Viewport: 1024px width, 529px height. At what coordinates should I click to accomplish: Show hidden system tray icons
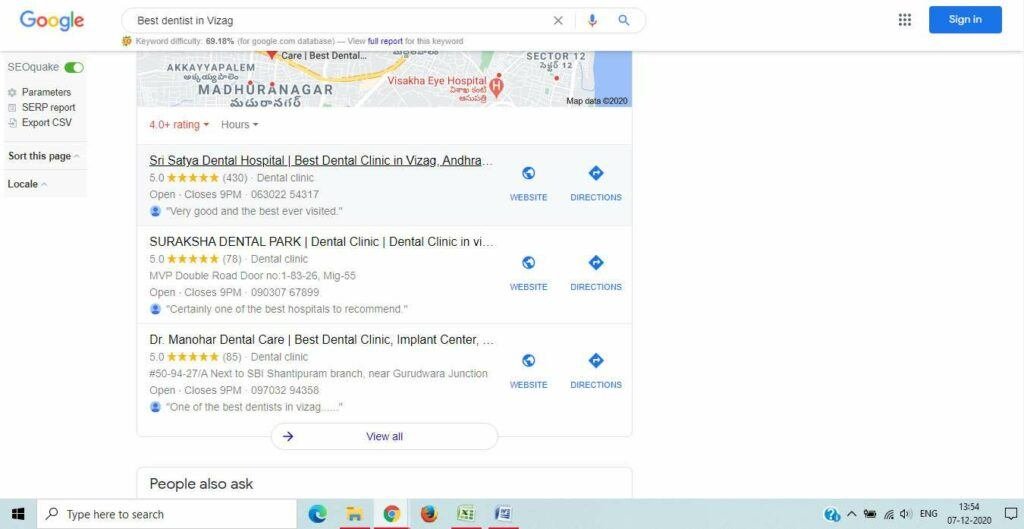click(852, 514)
